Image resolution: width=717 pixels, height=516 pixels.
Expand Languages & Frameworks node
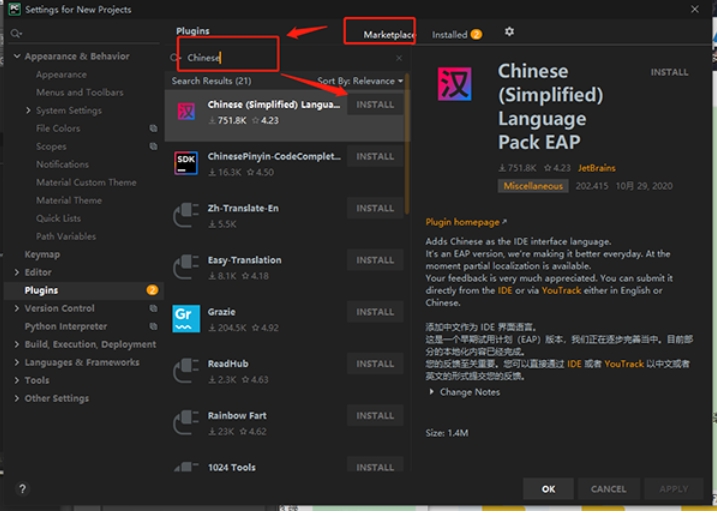17,362
